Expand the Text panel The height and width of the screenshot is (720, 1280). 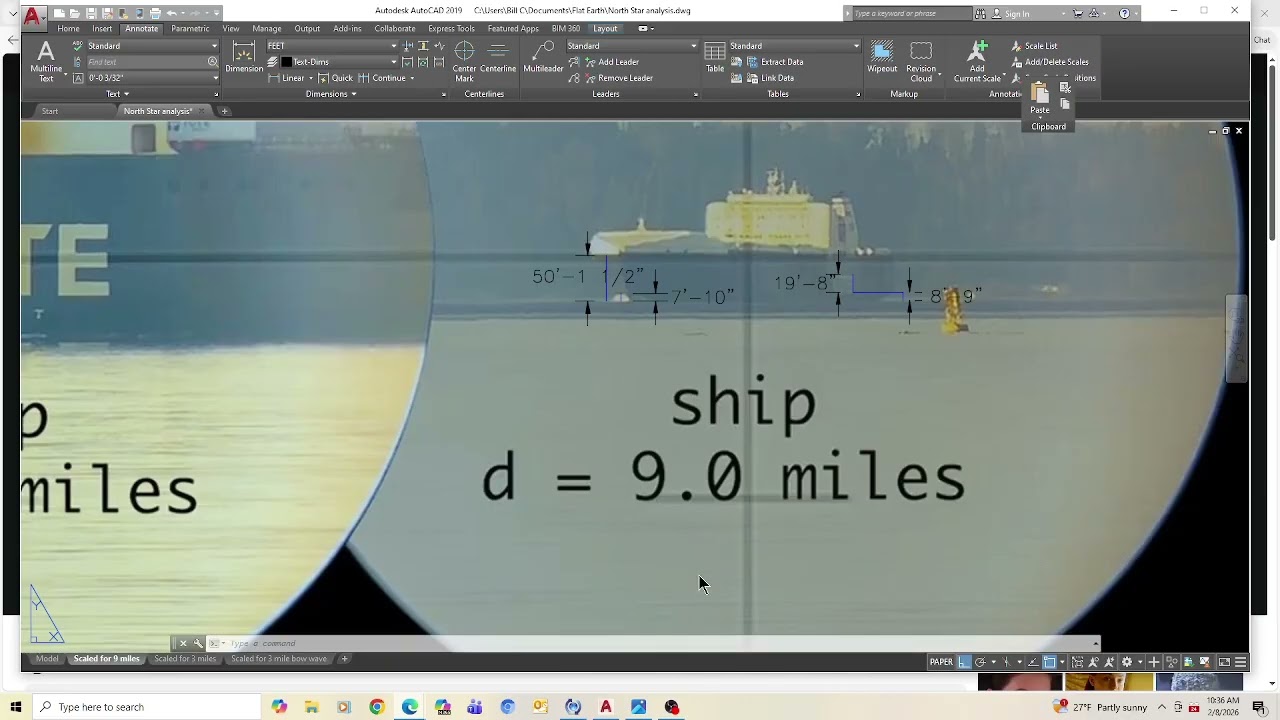coord(118,94)
